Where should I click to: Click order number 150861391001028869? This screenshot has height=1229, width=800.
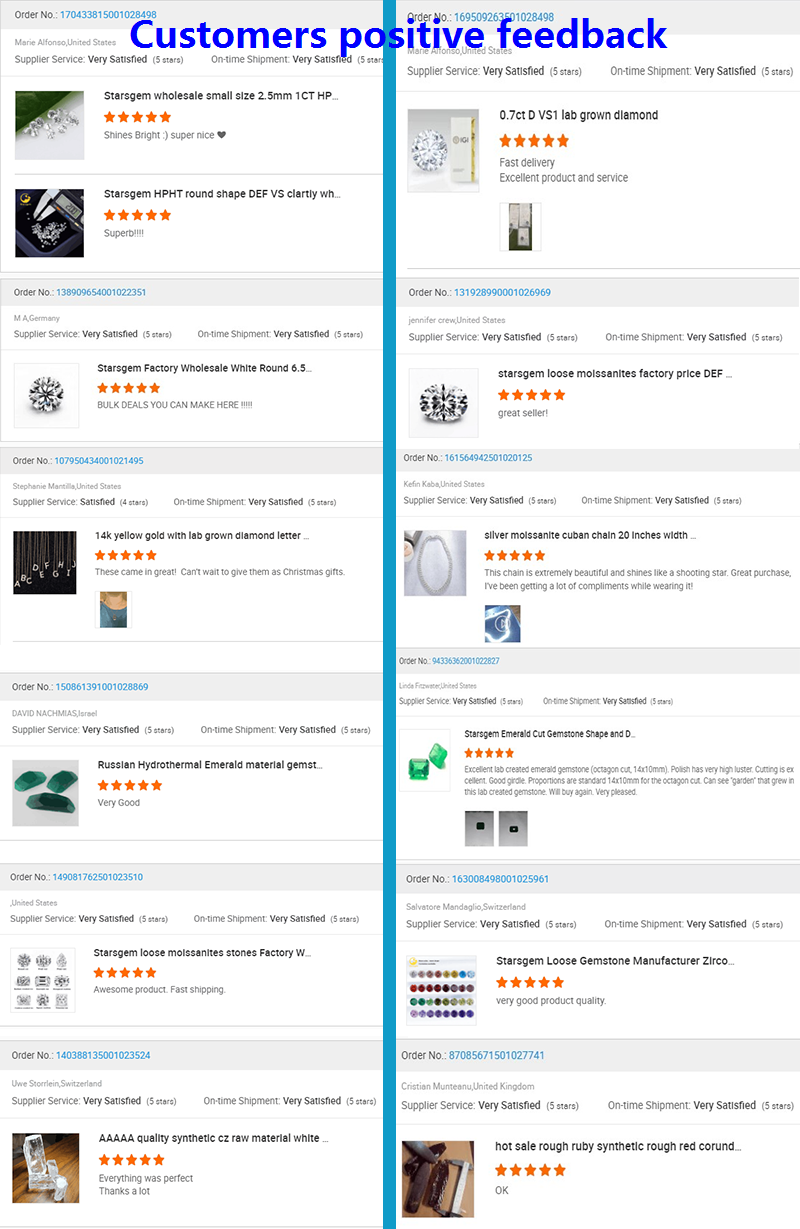[102, 687]
